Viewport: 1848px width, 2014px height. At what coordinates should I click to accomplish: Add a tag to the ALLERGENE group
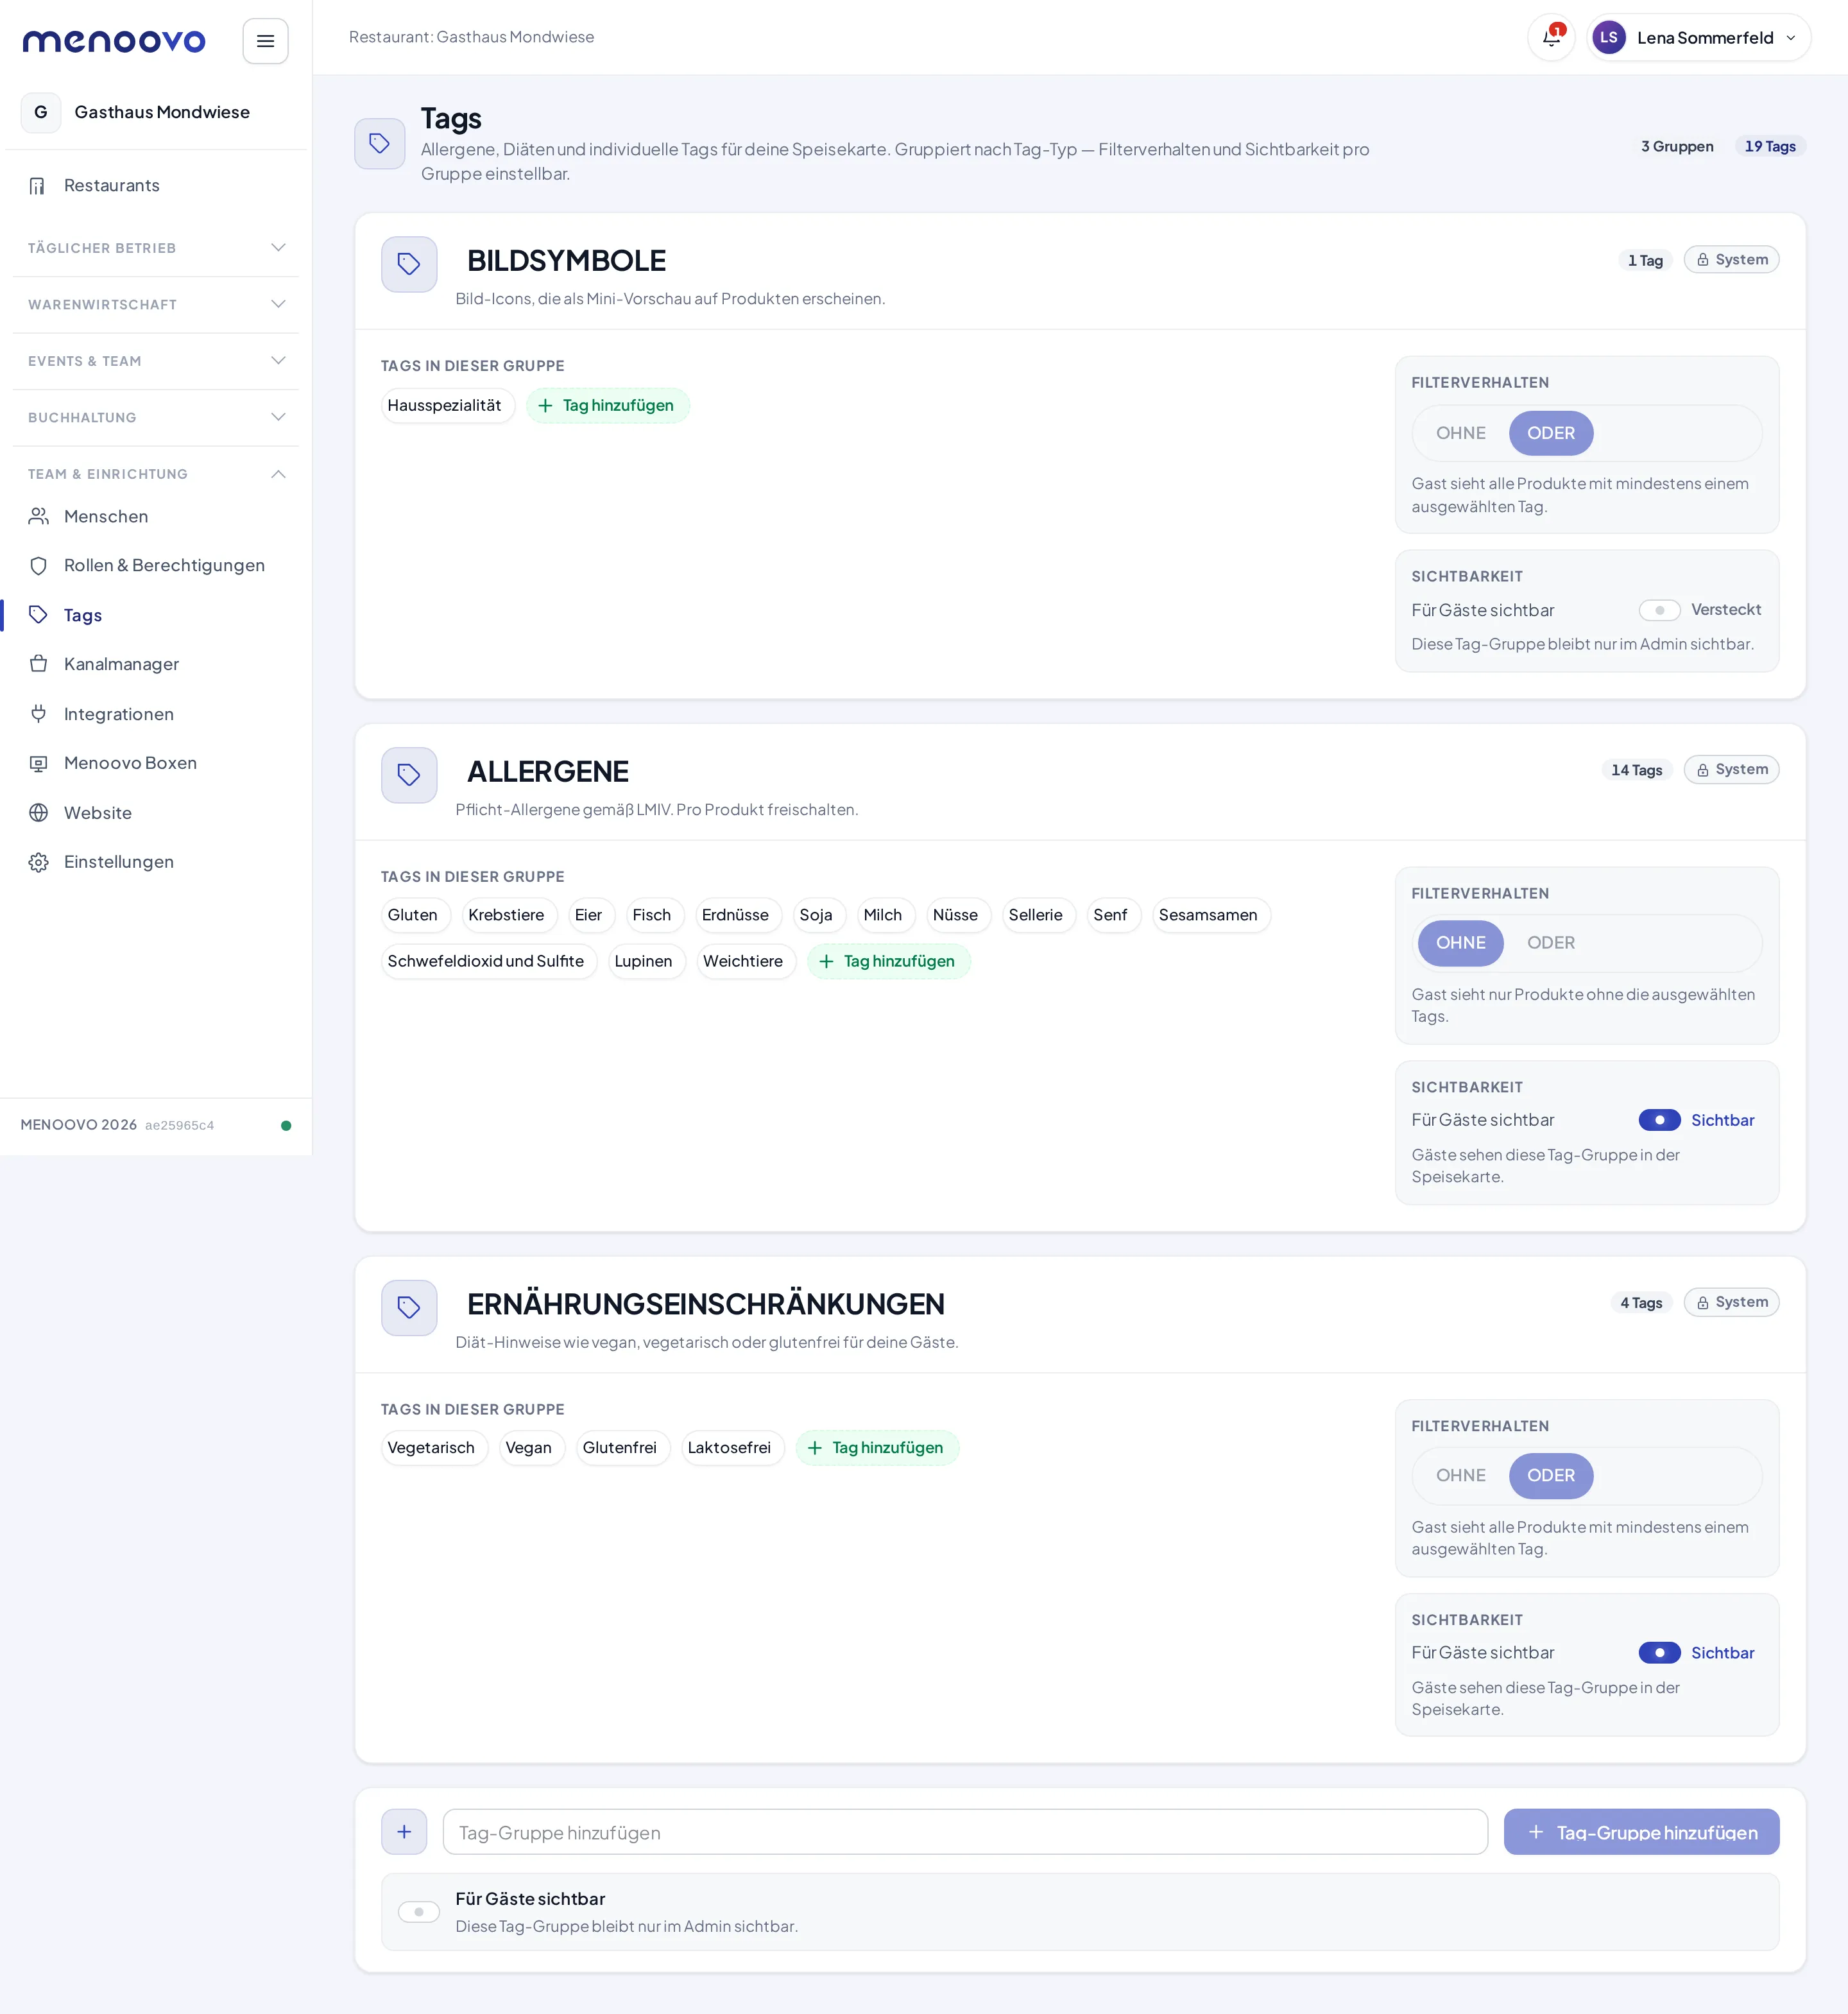889,962
